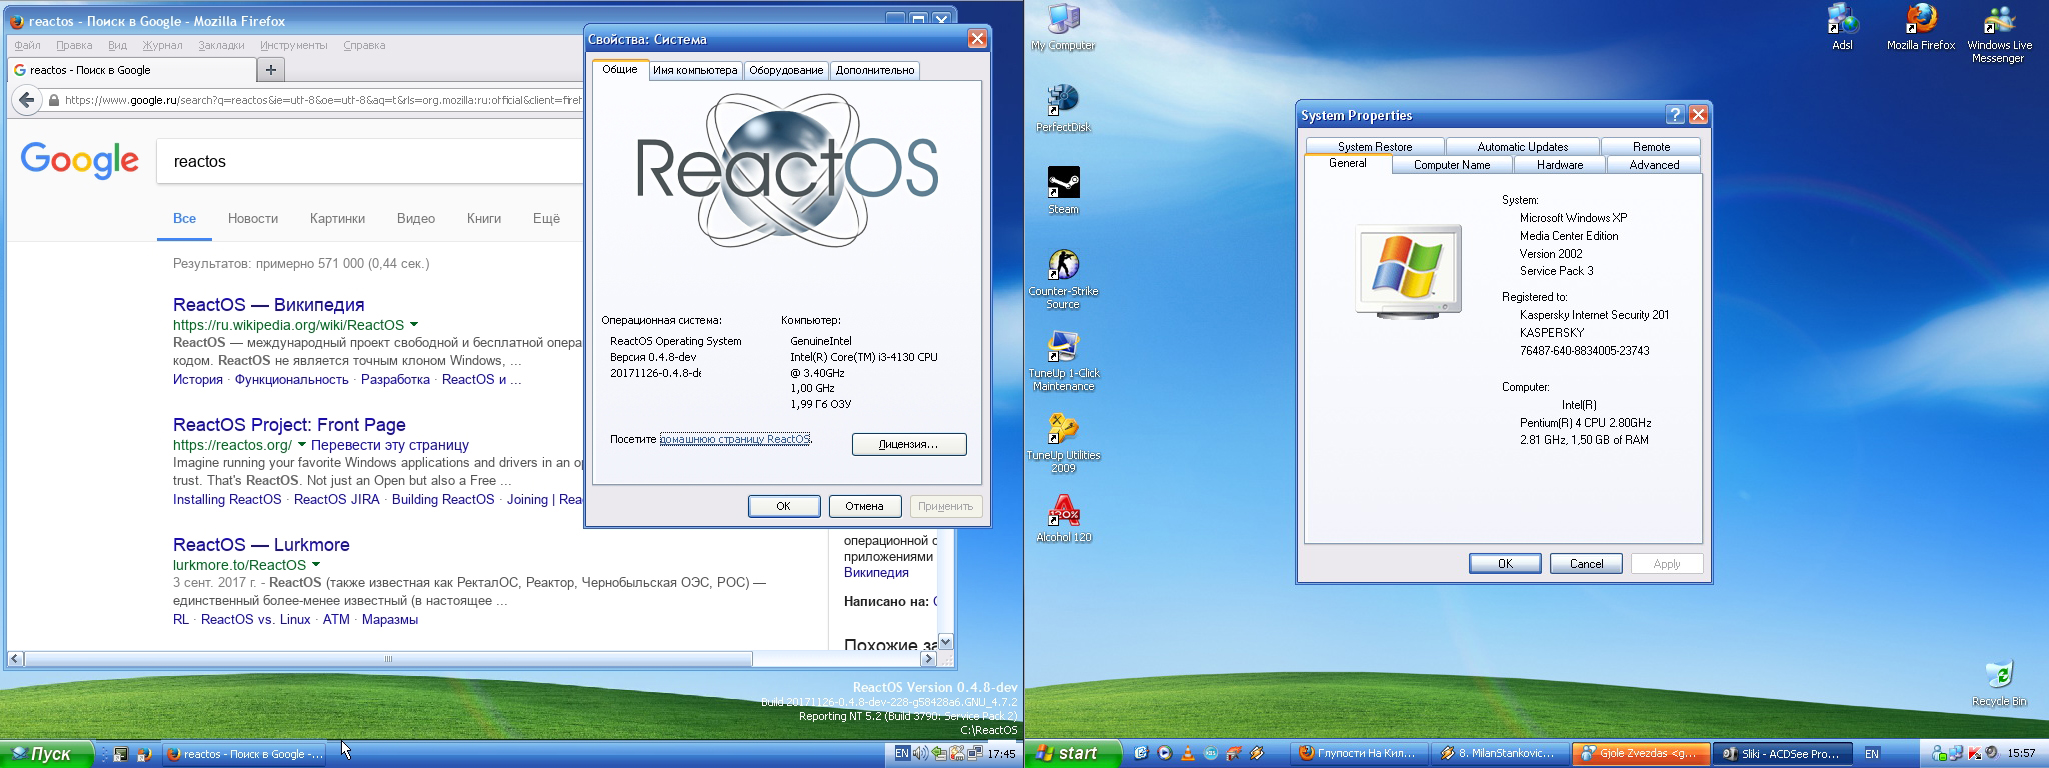This screenshot has width=2049, height=768.
Task: Open ReactOS Project: Front Page result
Action: pos(289,425)
